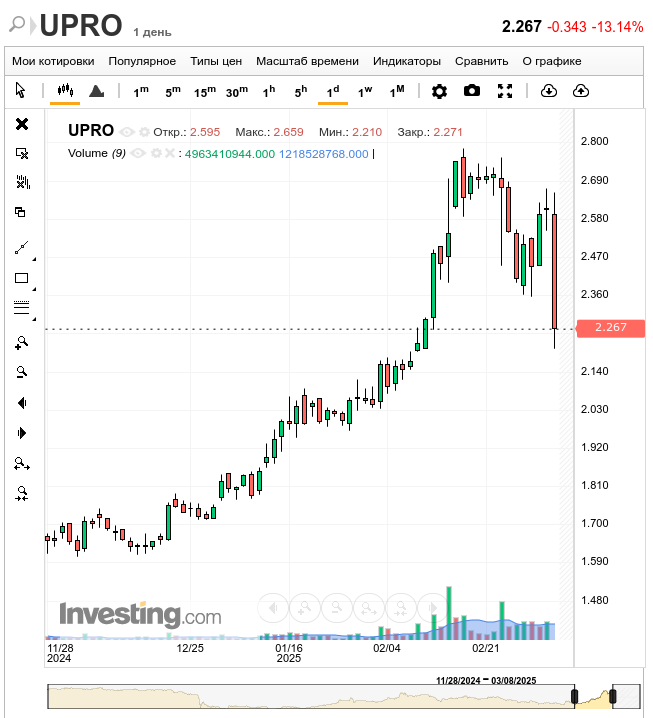Close the drawing tools sidebar with X

pos(22,124)
